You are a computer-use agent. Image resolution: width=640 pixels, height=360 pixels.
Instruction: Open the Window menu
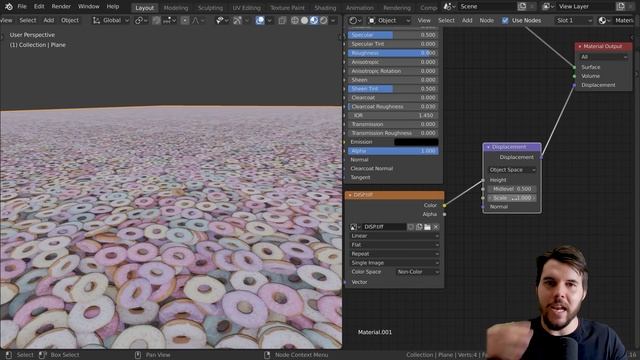89,7
